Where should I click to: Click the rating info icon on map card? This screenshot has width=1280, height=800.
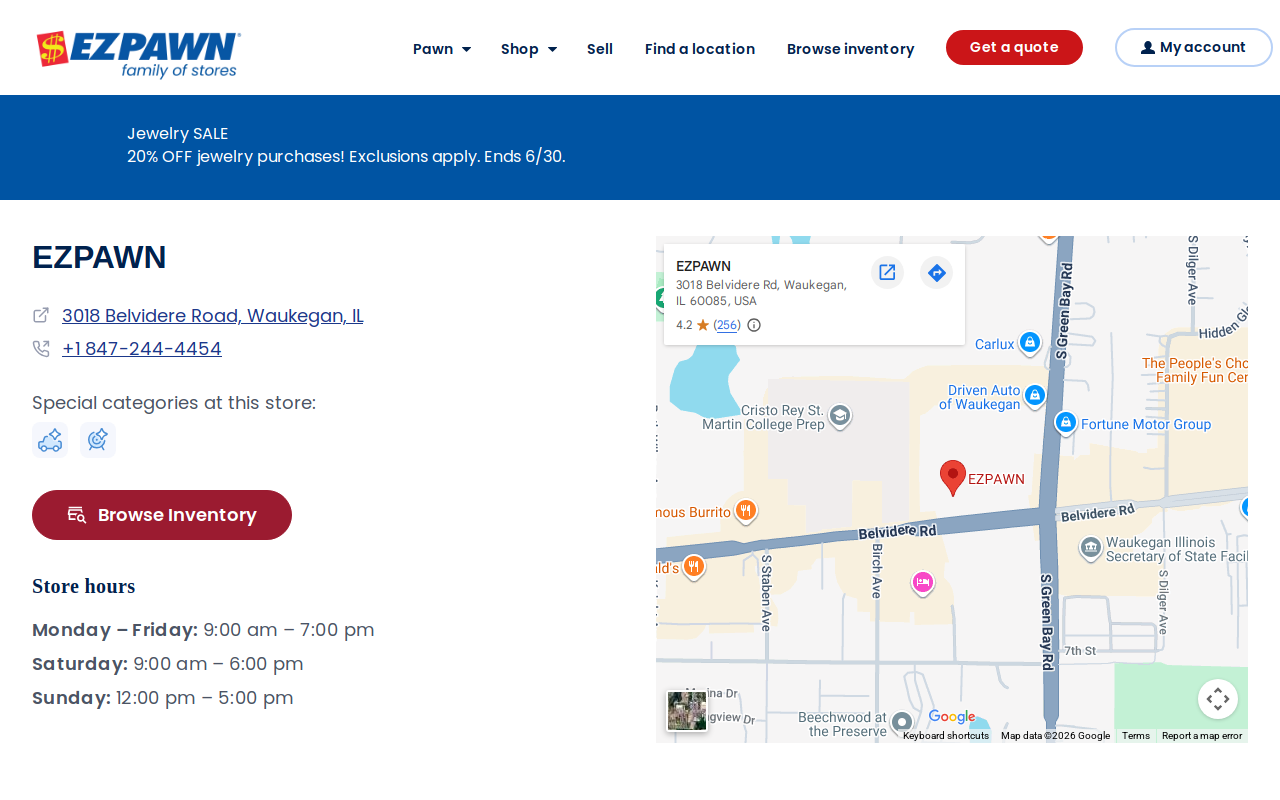(754, 325)
